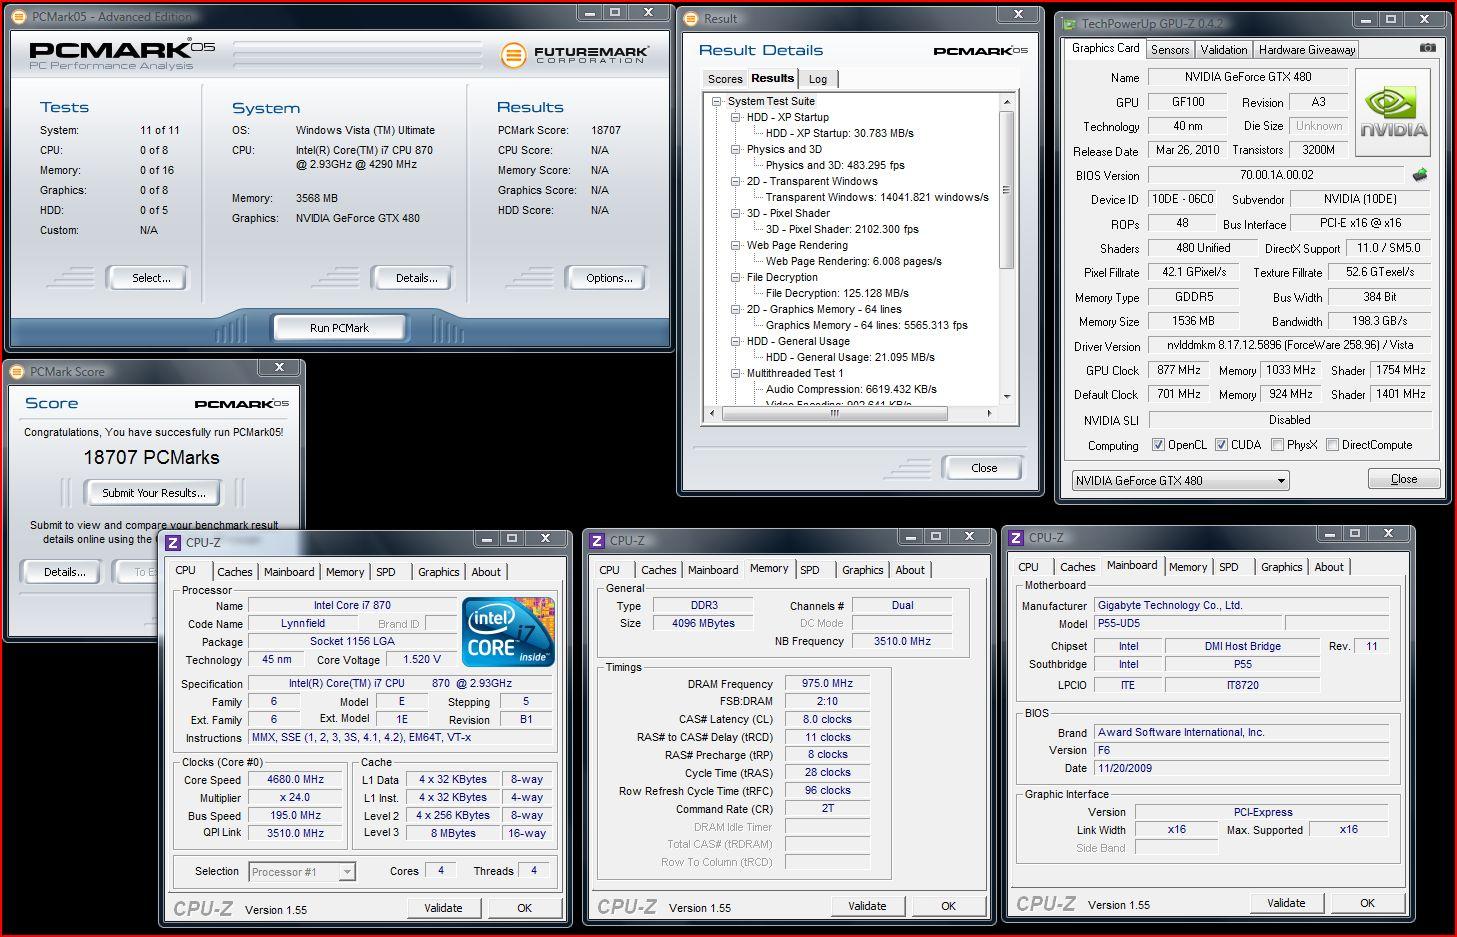The width and height of the screenshot is (1457, 937).
Task: Open the Processor #1 selection dropdown
Action: (x=302, y=872)
